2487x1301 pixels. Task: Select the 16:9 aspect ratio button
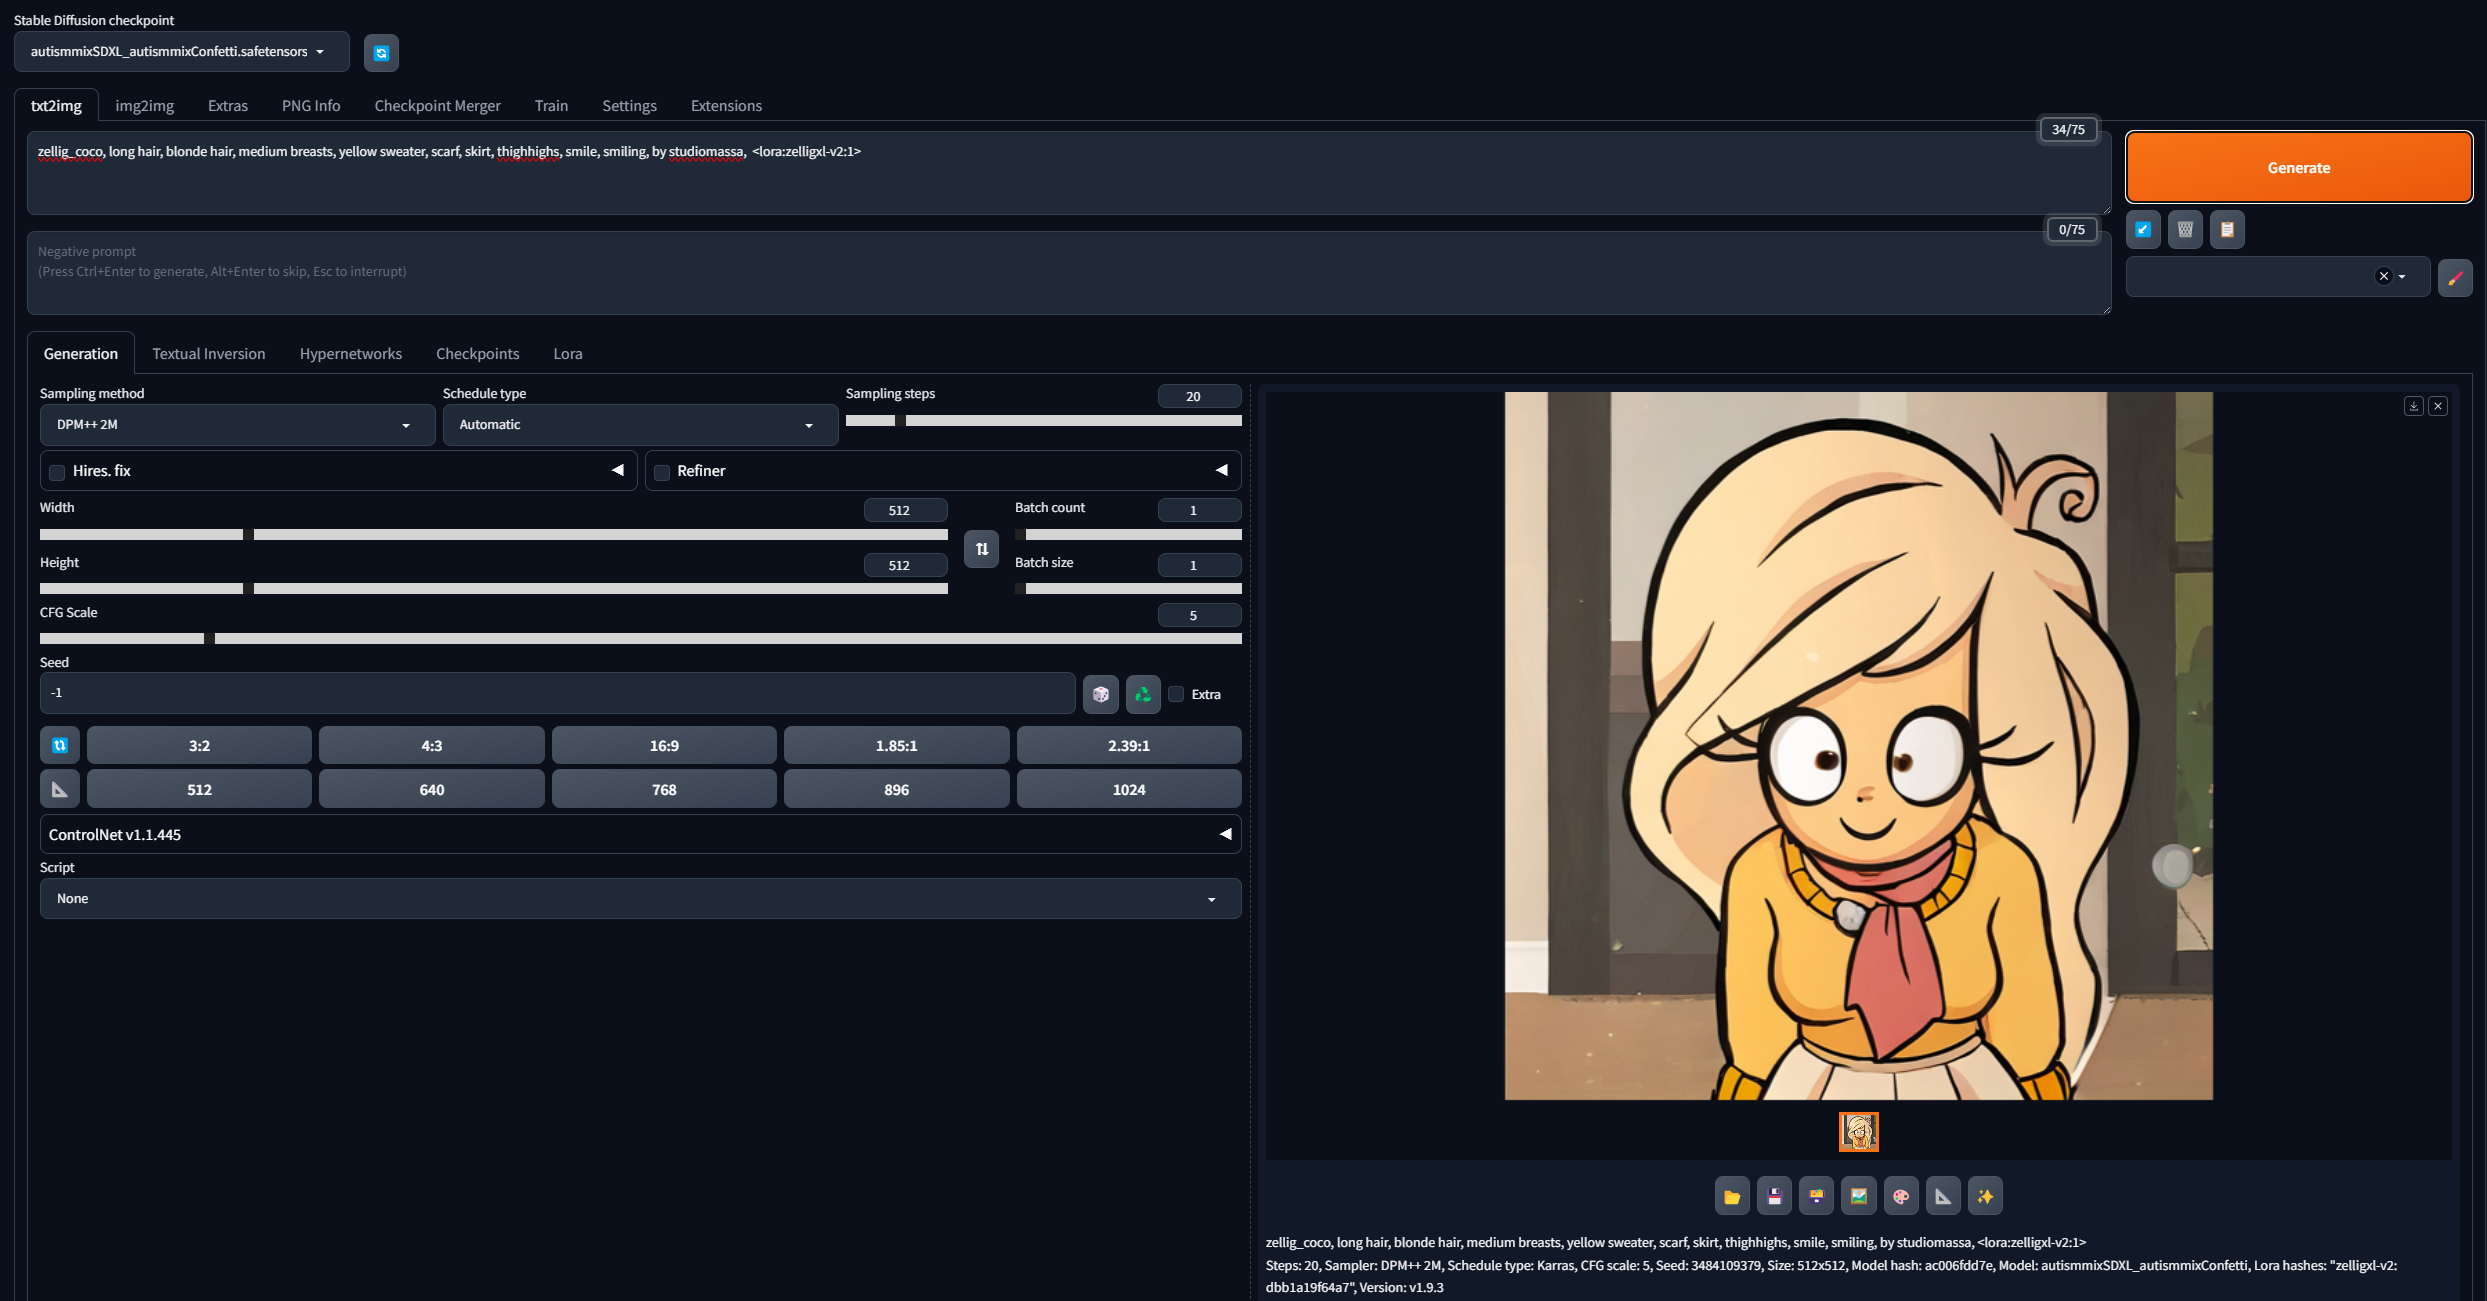point(664,746)
